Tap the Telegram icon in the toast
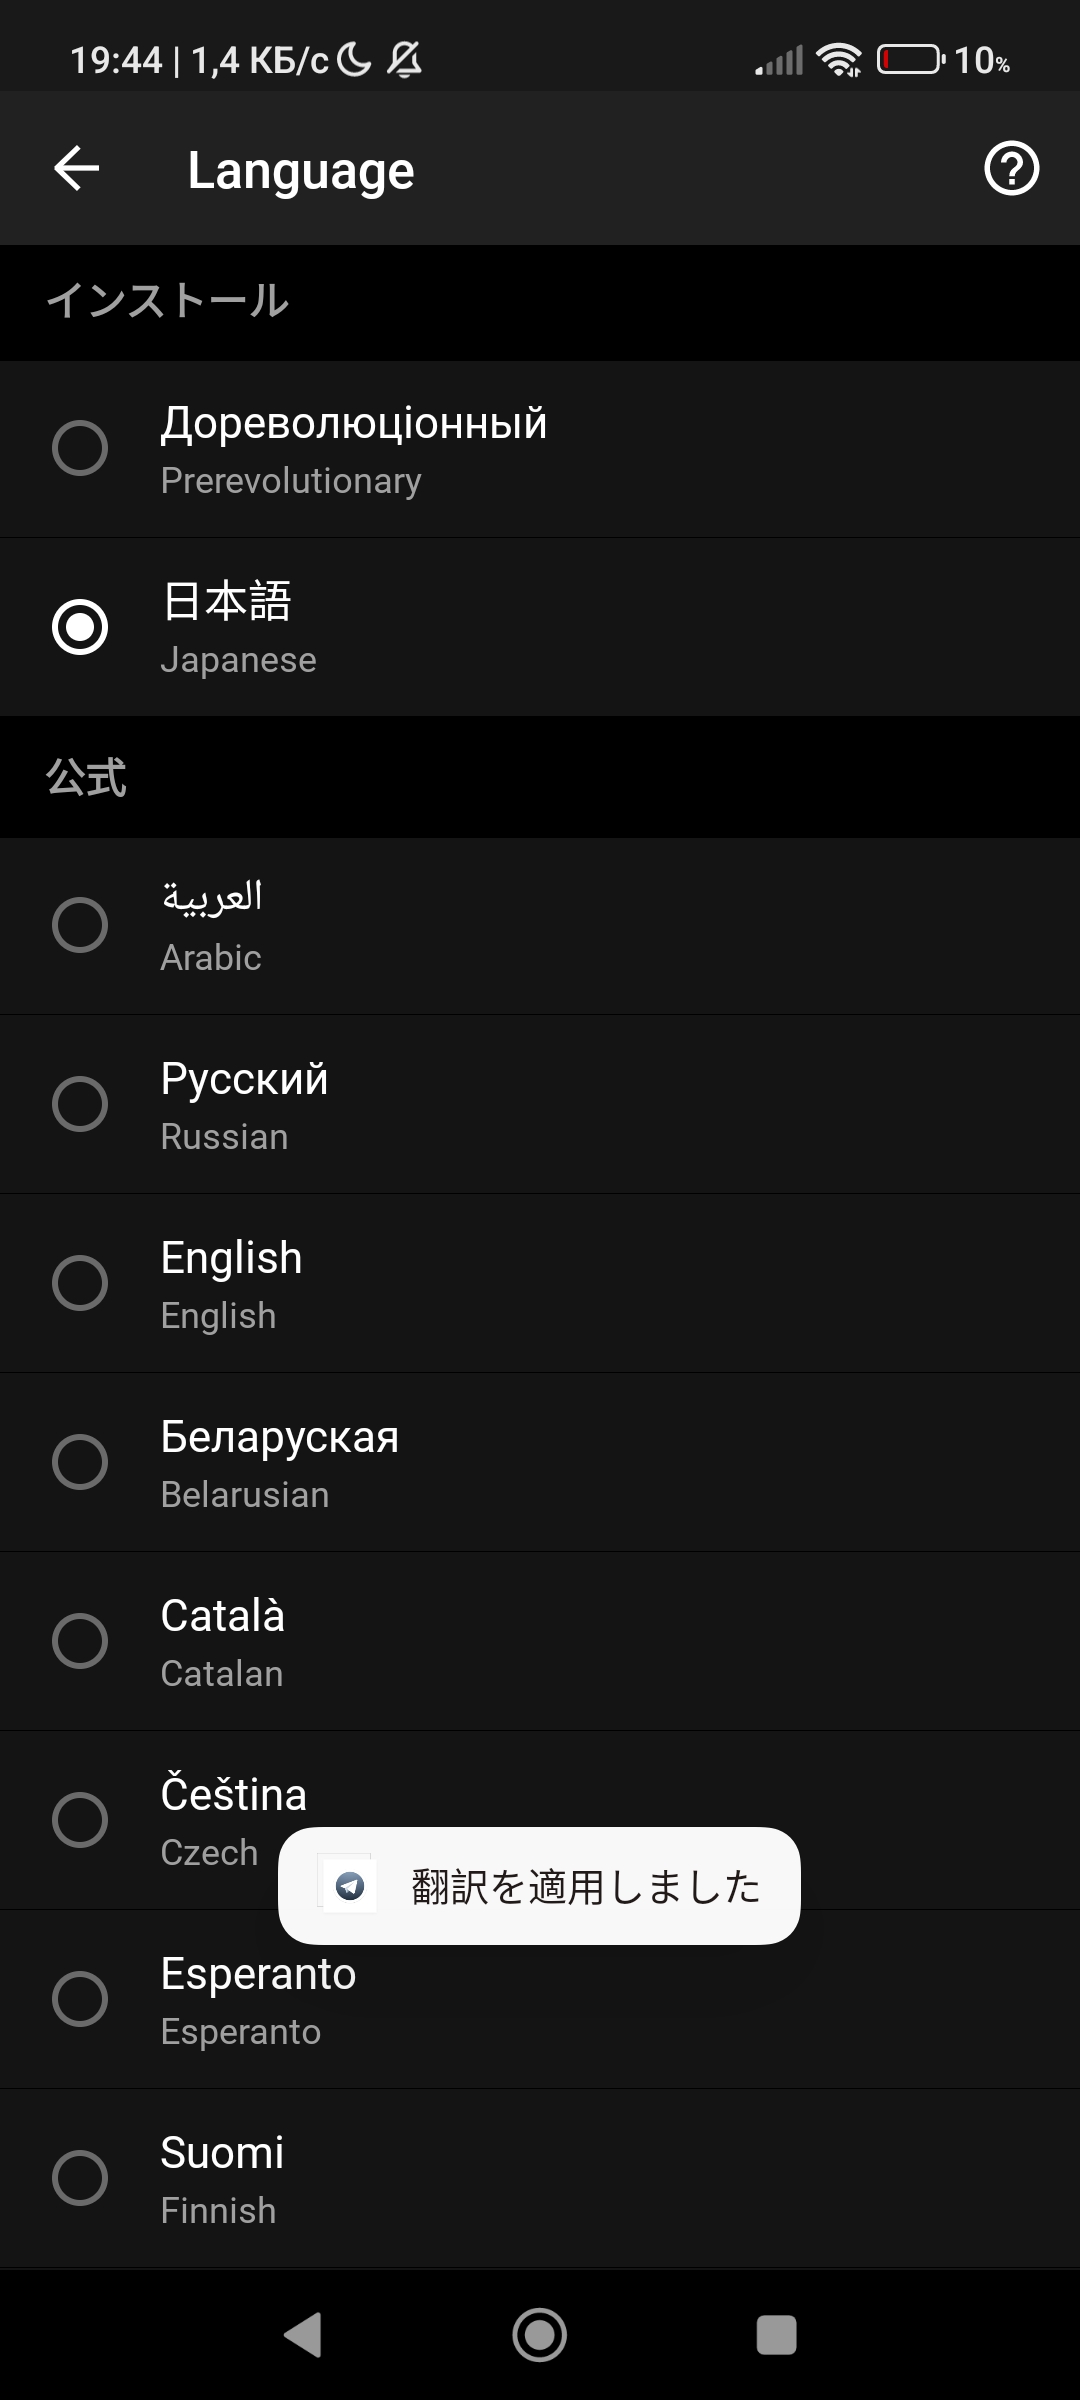The image size is (1080, 2400). [x=349, y=1886]
